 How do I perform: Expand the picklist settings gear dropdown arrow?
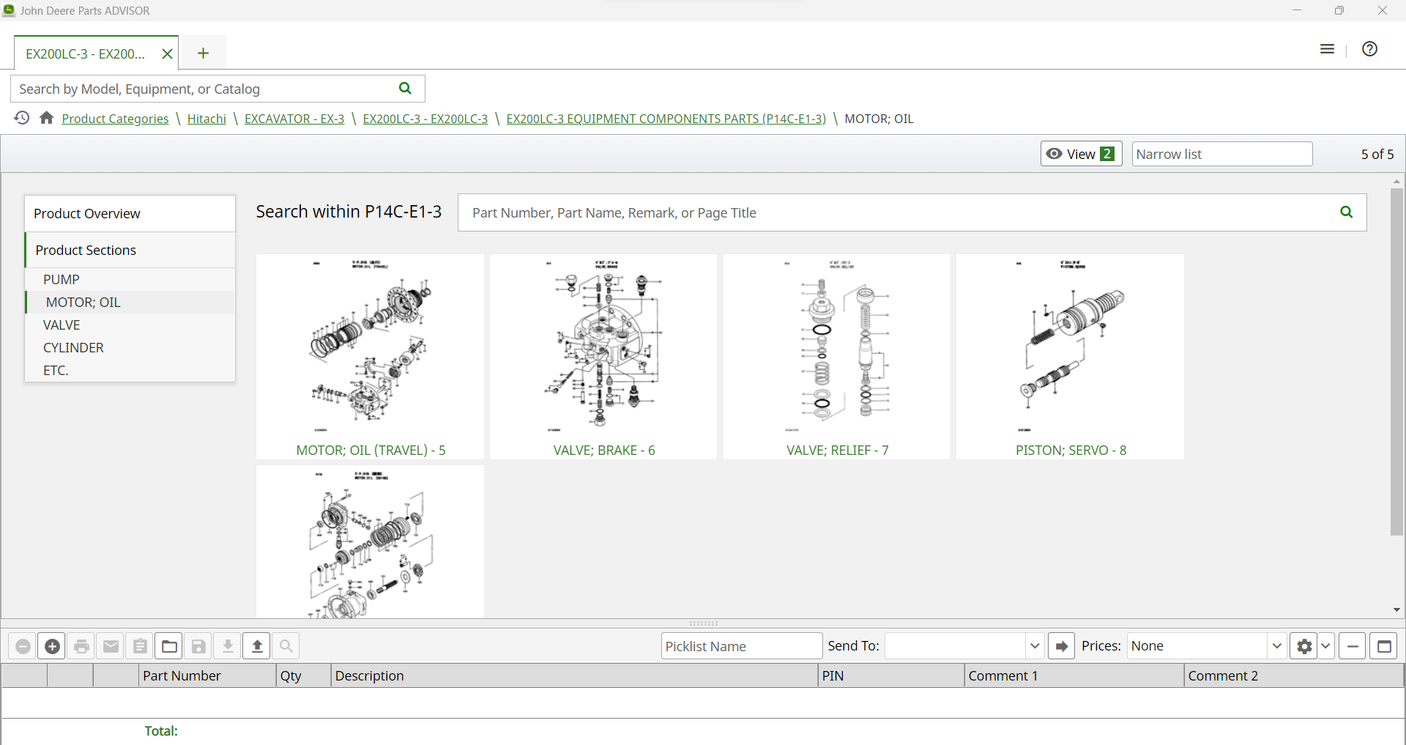click(x=1325, y=646)
